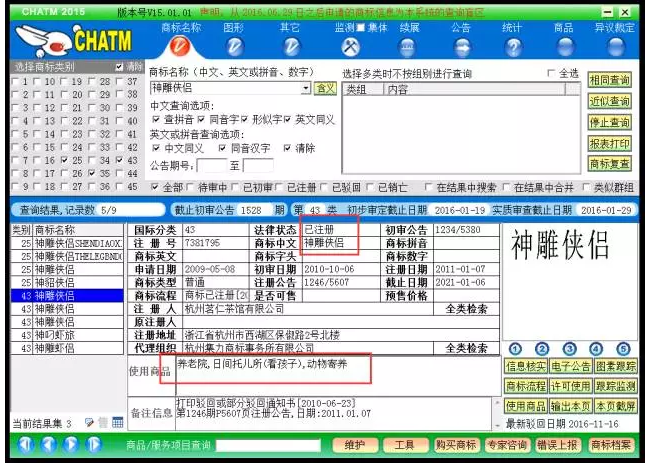
Task: Click the 商标流程 button
Action: pyautogui.click(x=526, y=386)
